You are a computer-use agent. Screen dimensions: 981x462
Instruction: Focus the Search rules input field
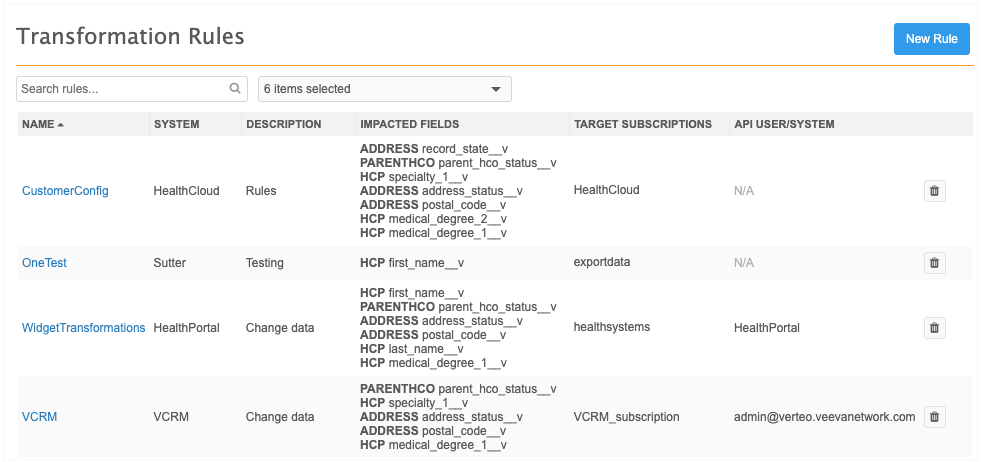click(122, 89)
